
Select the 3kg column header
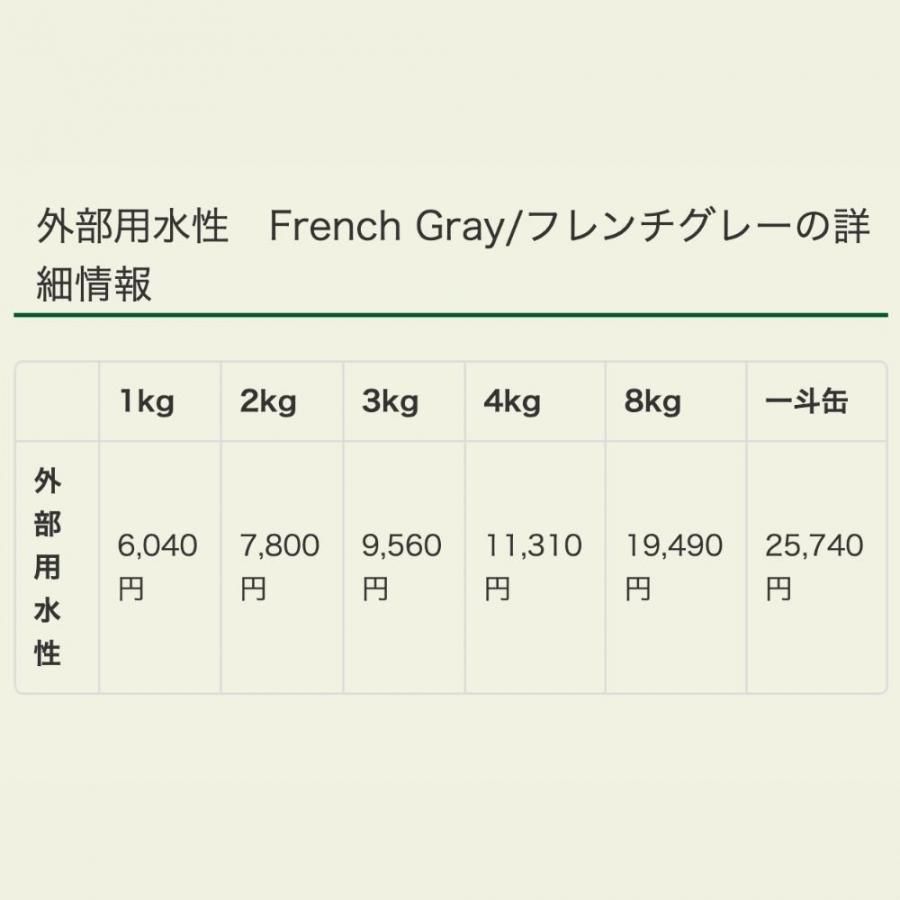tap(390, 402)
